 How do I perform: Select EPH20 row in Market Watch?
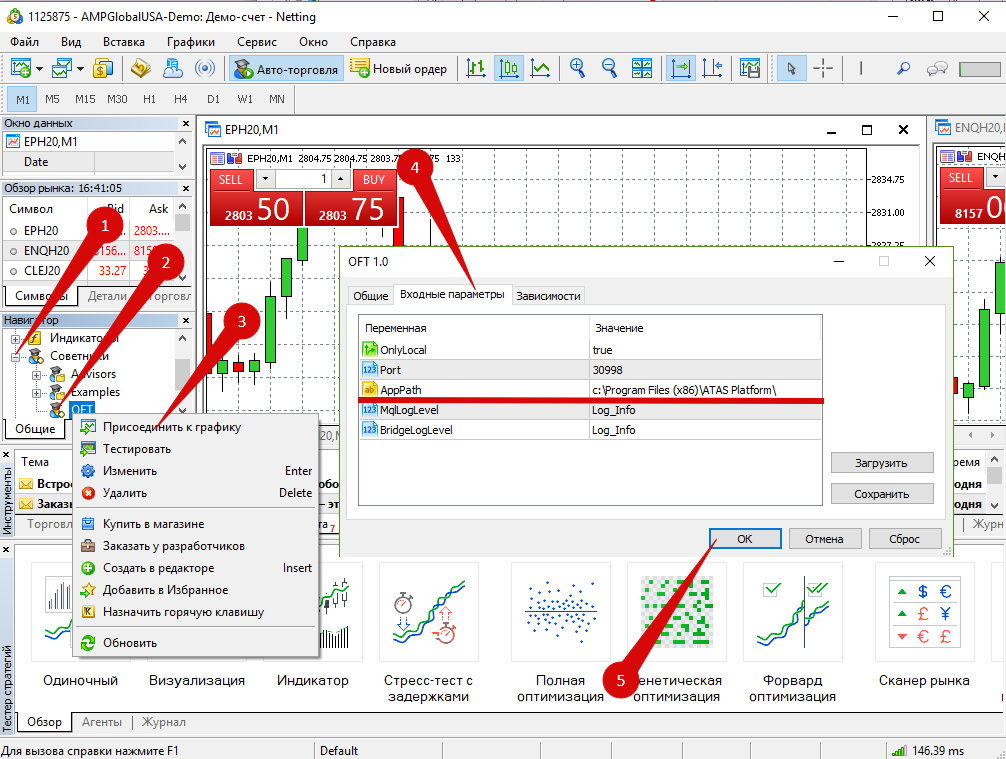point(89,230)
